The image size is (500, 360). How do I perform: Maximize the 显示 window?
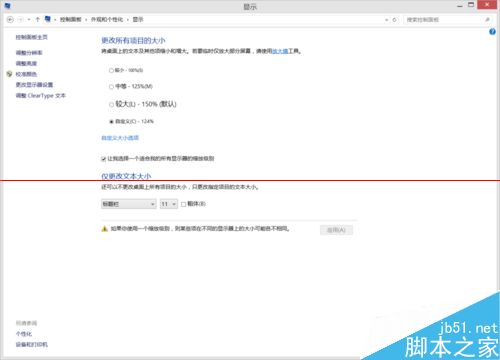point(471,5)
